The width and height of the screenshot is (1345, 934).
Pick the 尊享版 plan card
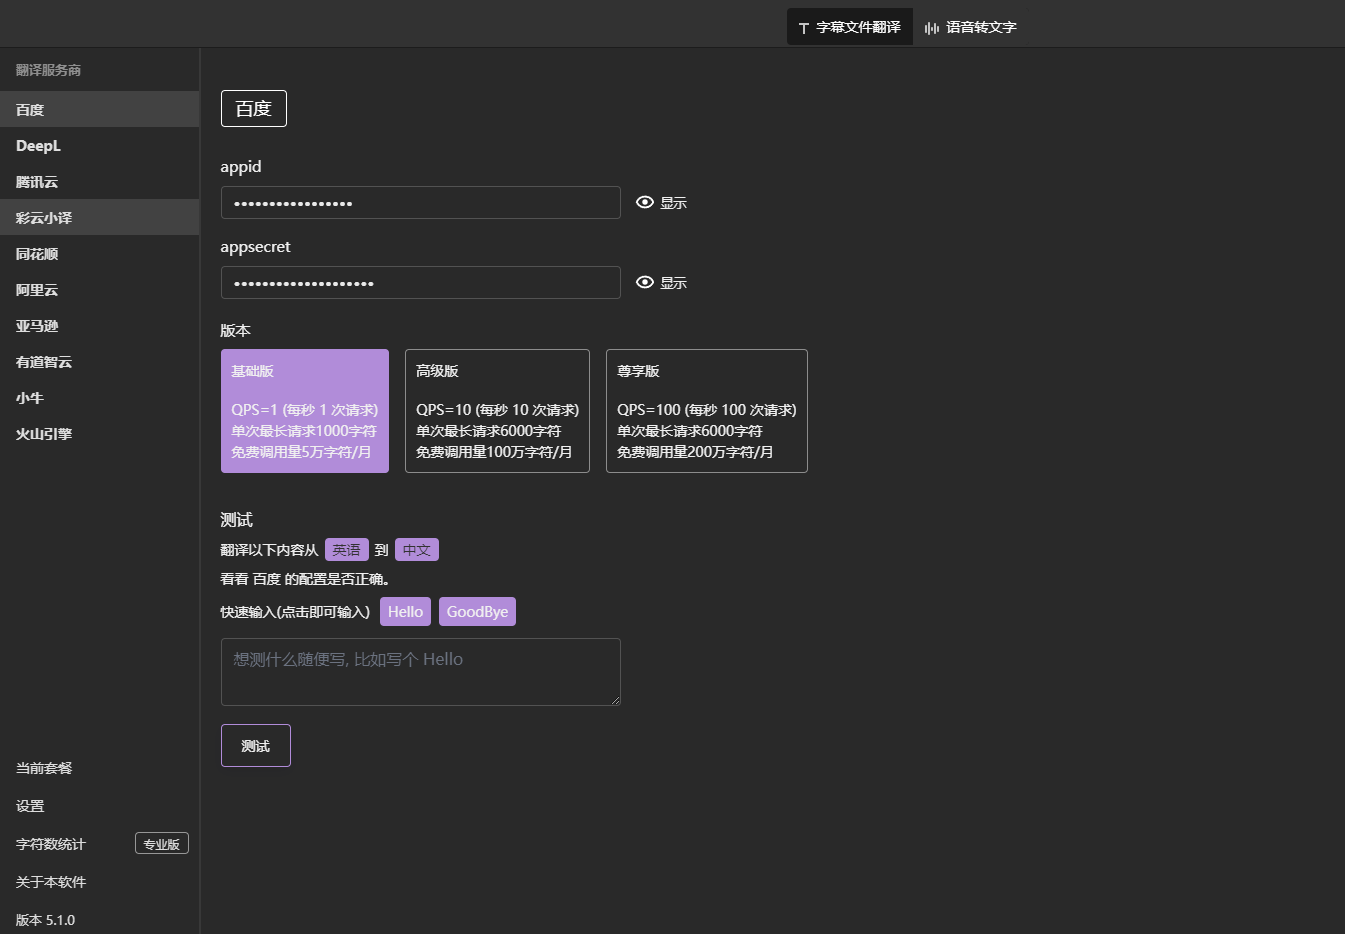click(x=706, y=411)
